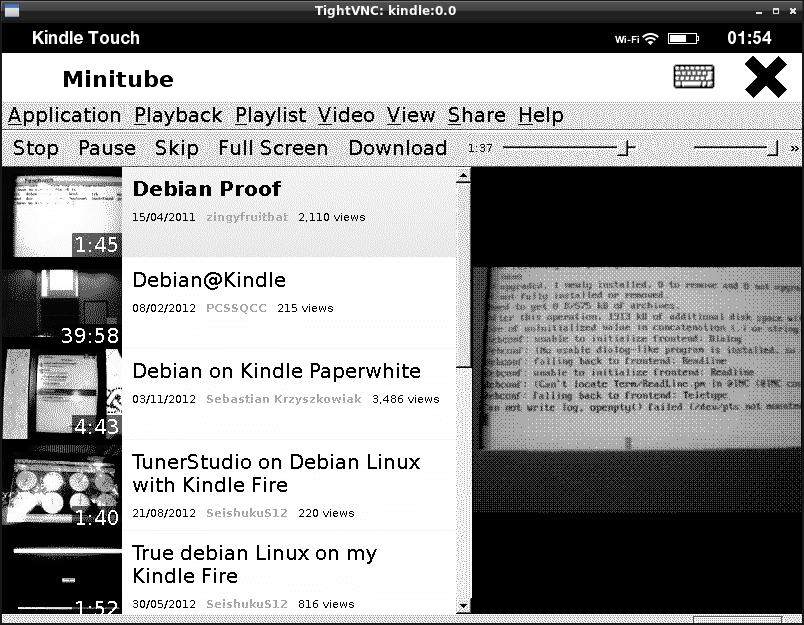804x625 pixels.
Task: Check the Wi-Fi signal icon
Action: point(650,38)
